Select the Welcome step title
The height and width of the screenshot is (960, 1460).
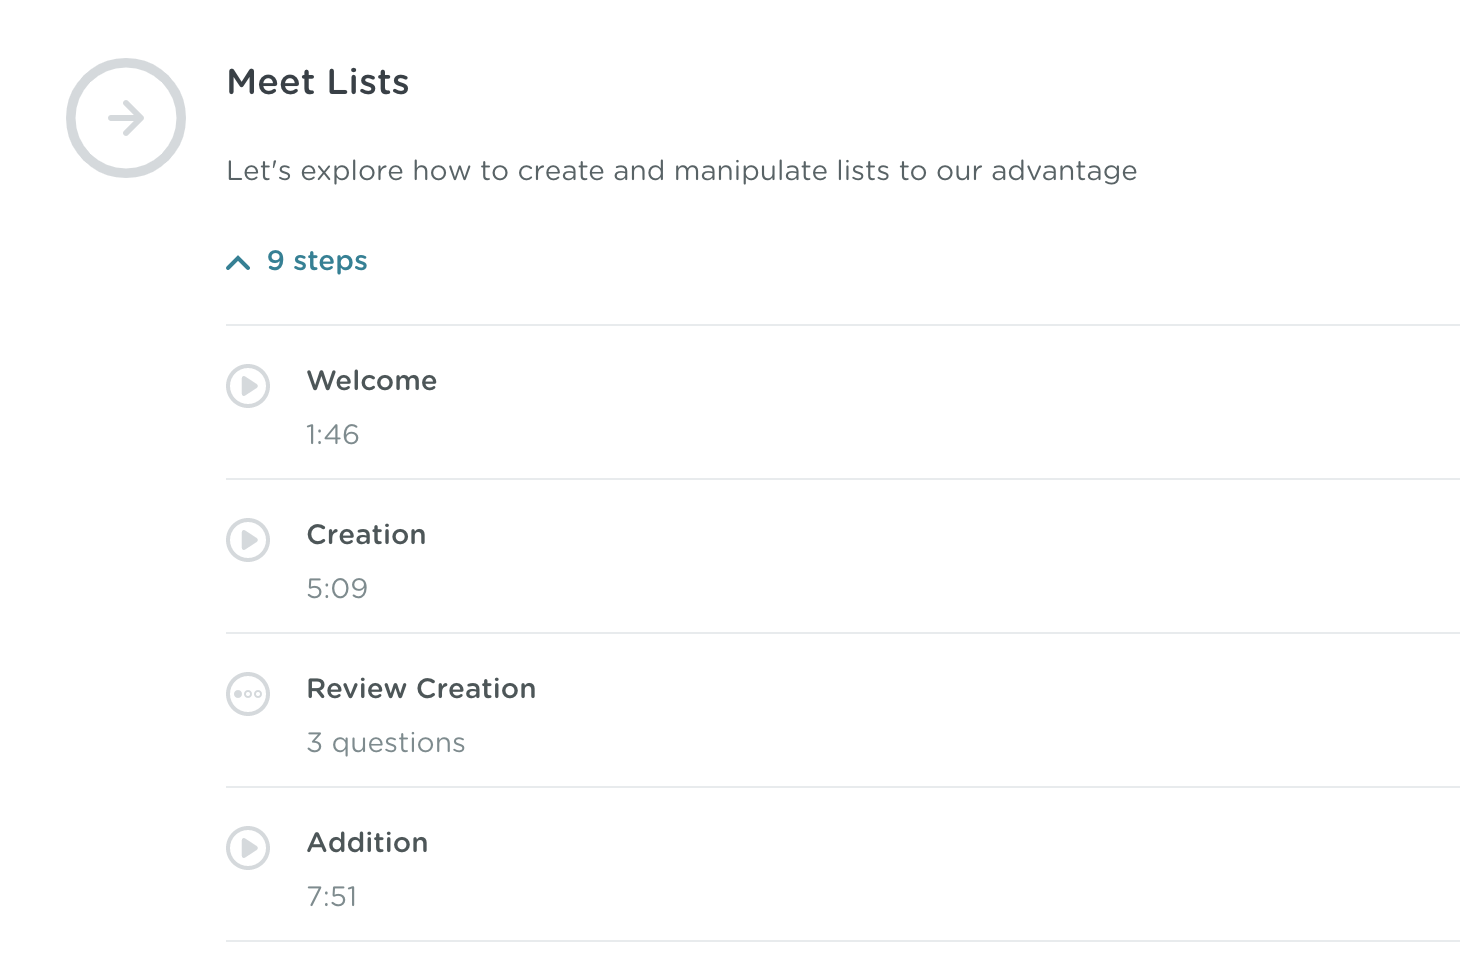(x=372, y=381)
